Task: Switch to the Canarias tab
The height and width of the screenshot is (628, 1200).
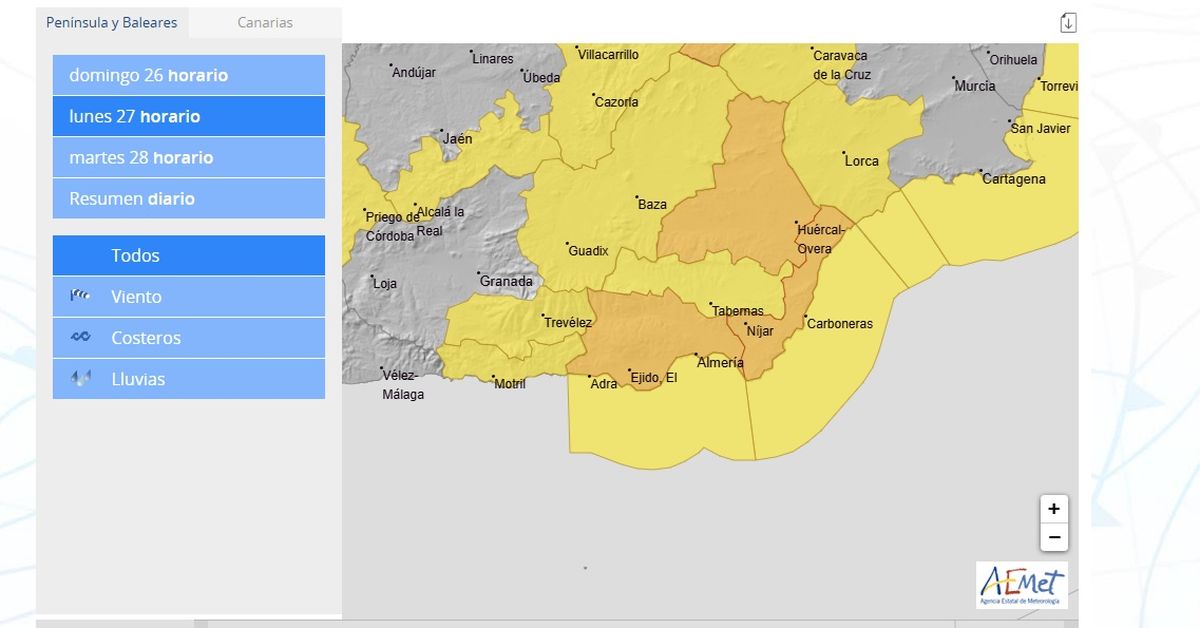Action: 265,22
